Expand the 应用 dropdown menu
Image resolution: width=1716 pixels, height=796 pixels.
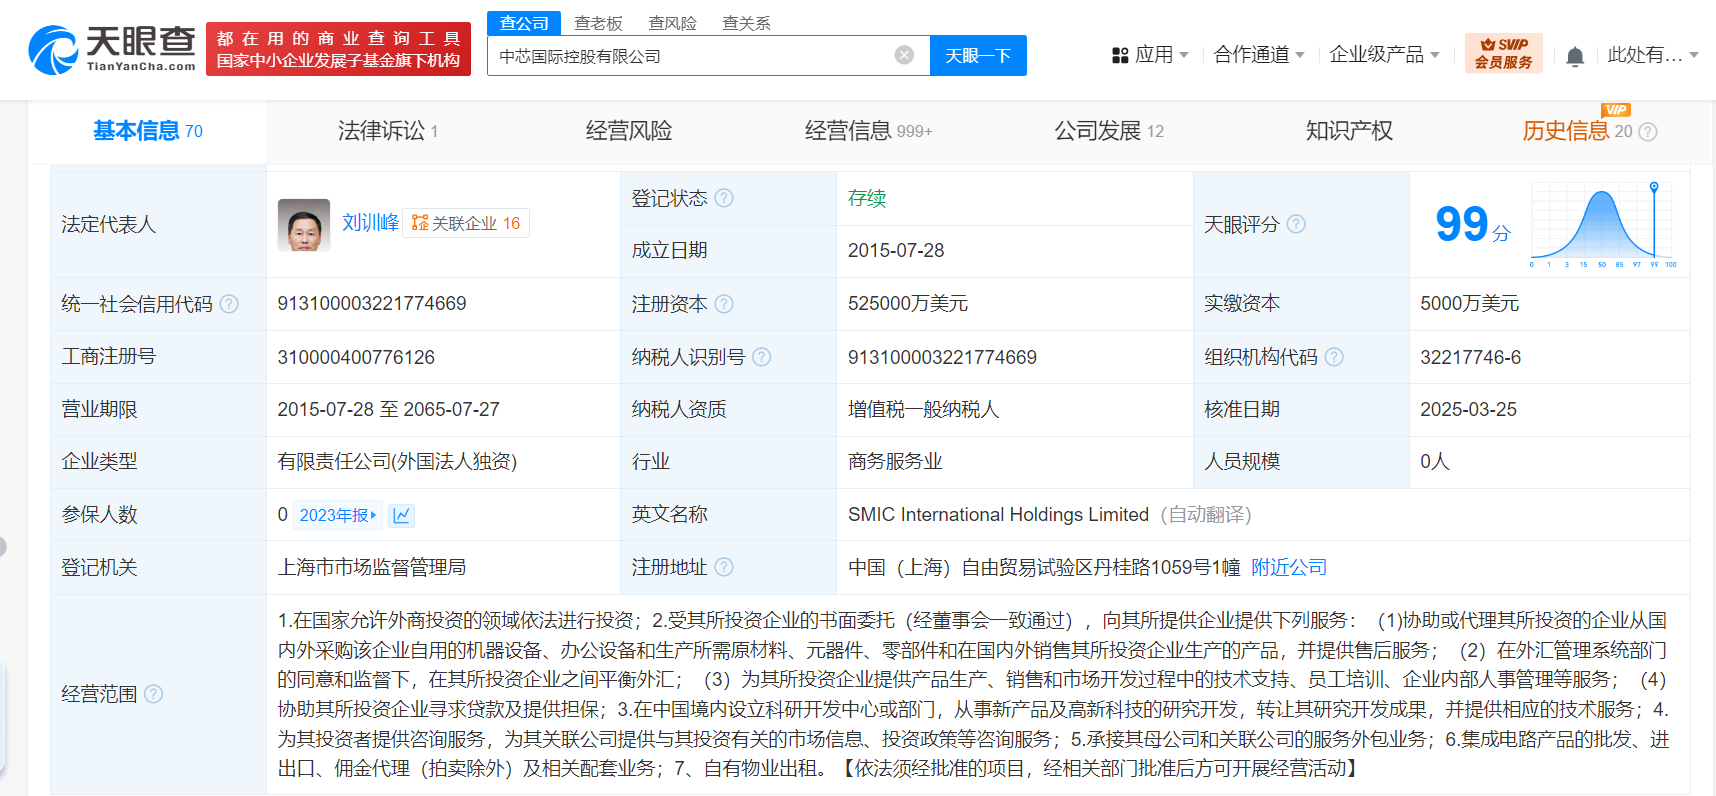pyautogui.click(x=1150, y=55)
